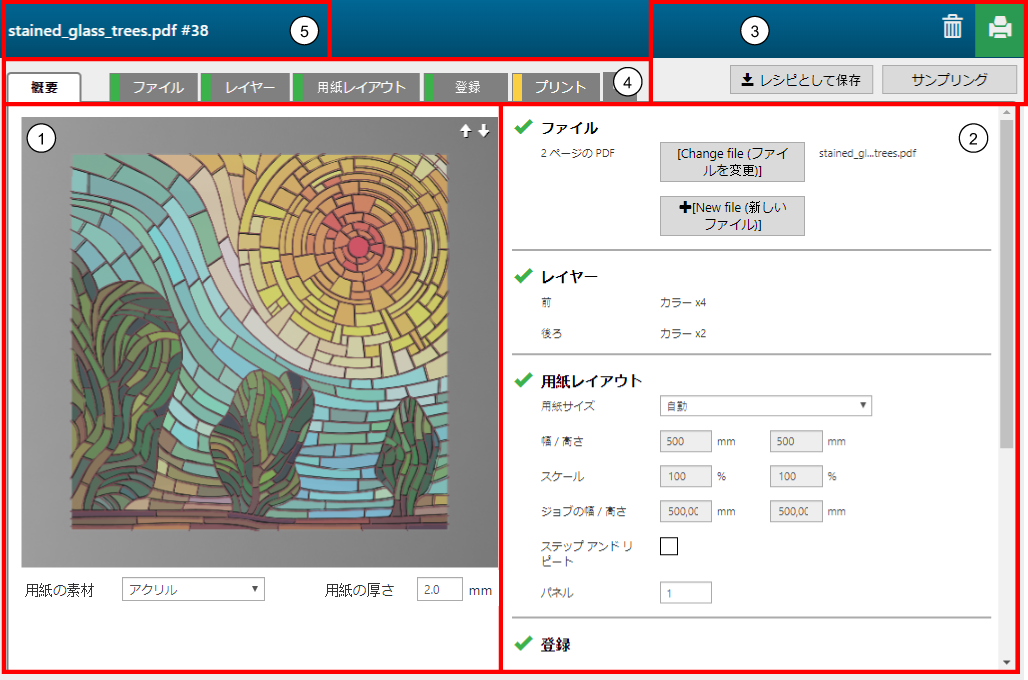1028x680 pixels.
Task: Open the ファイル tab
Action: click(x=154, y=87)
